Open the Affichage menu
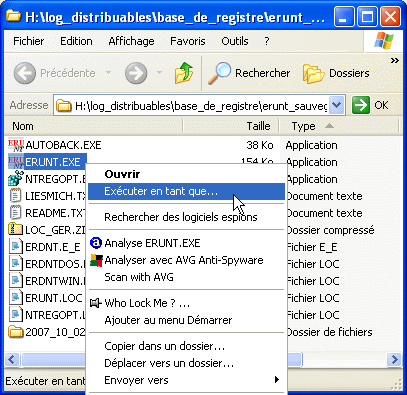The height and width of the screenshot is (395, 407). tap(131, 41)
